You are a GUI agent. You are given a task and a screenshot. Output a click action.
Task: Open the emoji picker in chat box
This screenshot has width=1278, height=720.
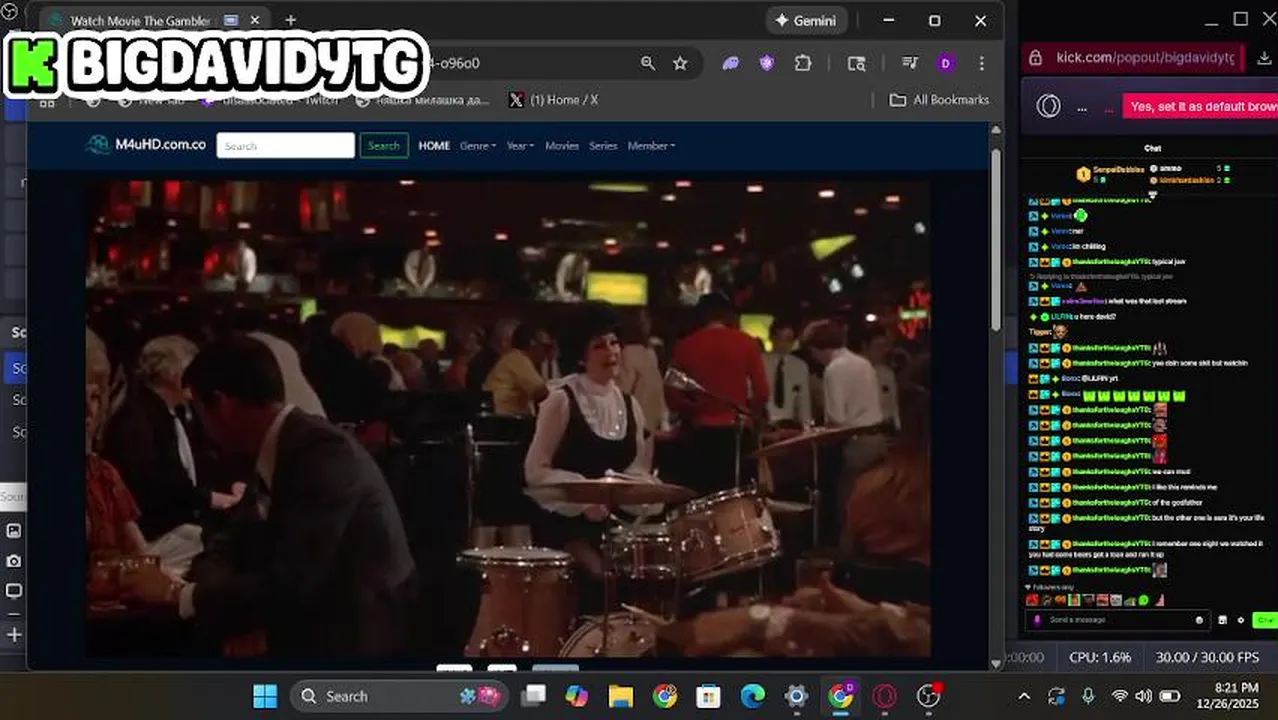point(1199,620)
